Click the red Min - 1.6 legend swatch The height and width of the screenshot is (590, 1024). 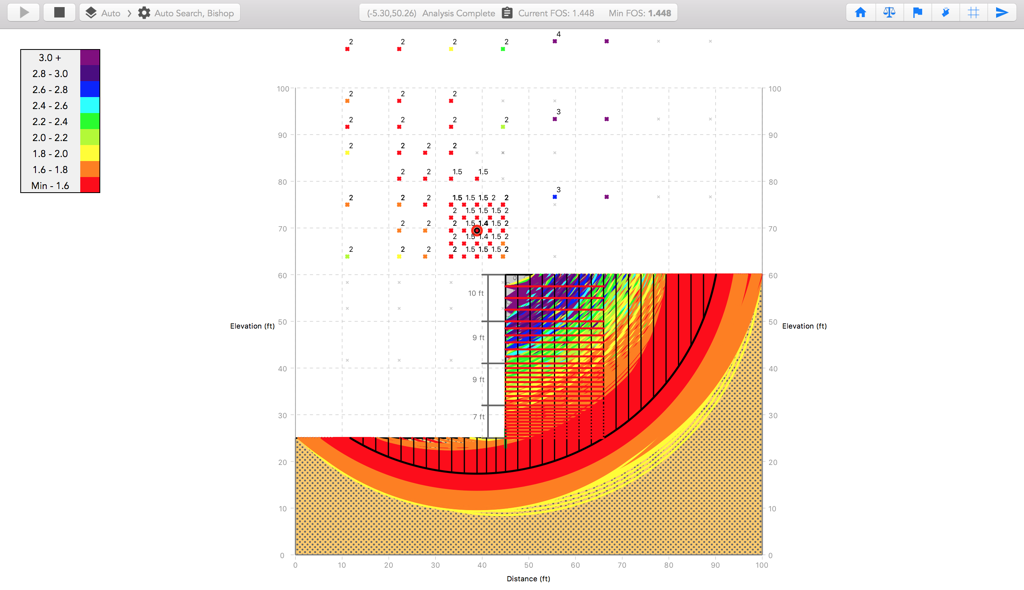90,185
